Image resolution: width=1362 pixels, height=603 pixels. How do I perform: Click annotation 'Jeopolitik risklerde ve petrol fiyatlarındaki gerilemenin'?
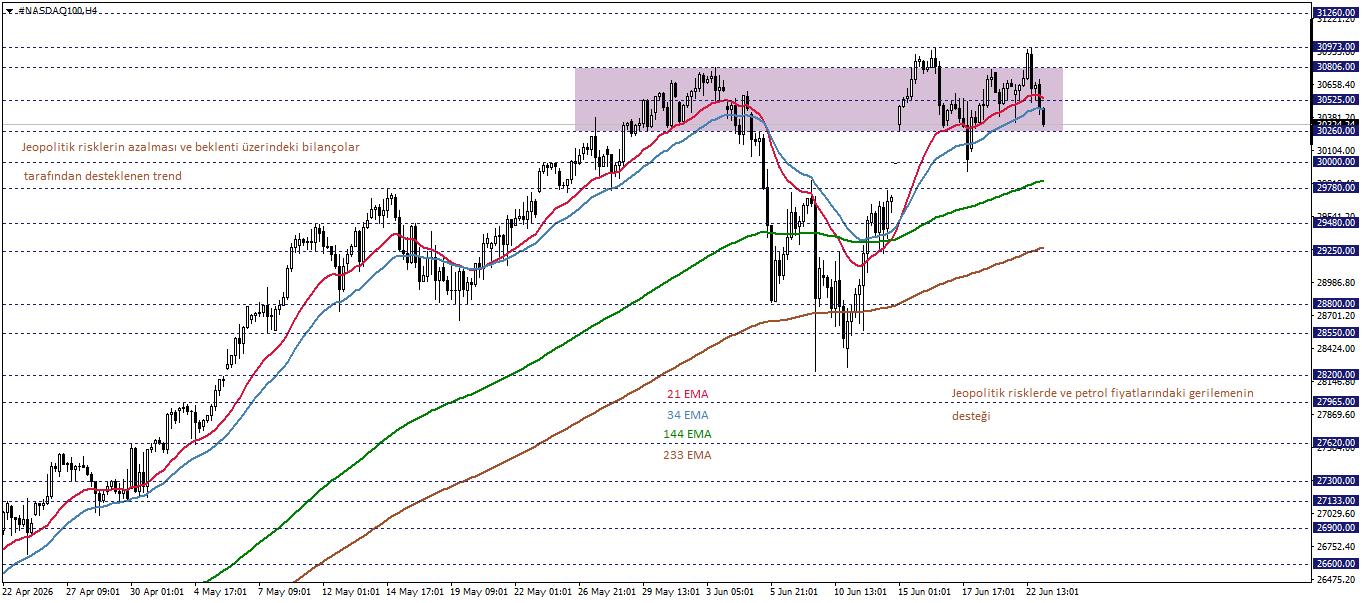pos(1102,394)
